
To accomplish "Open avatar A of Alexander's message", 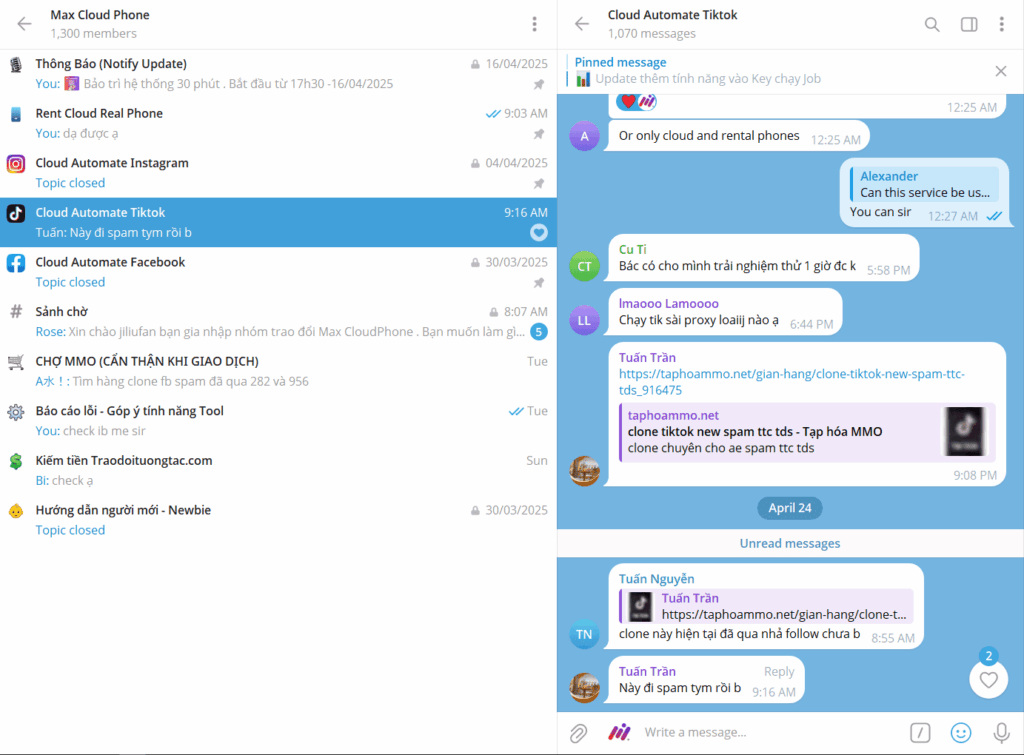I will pos(584,136).
